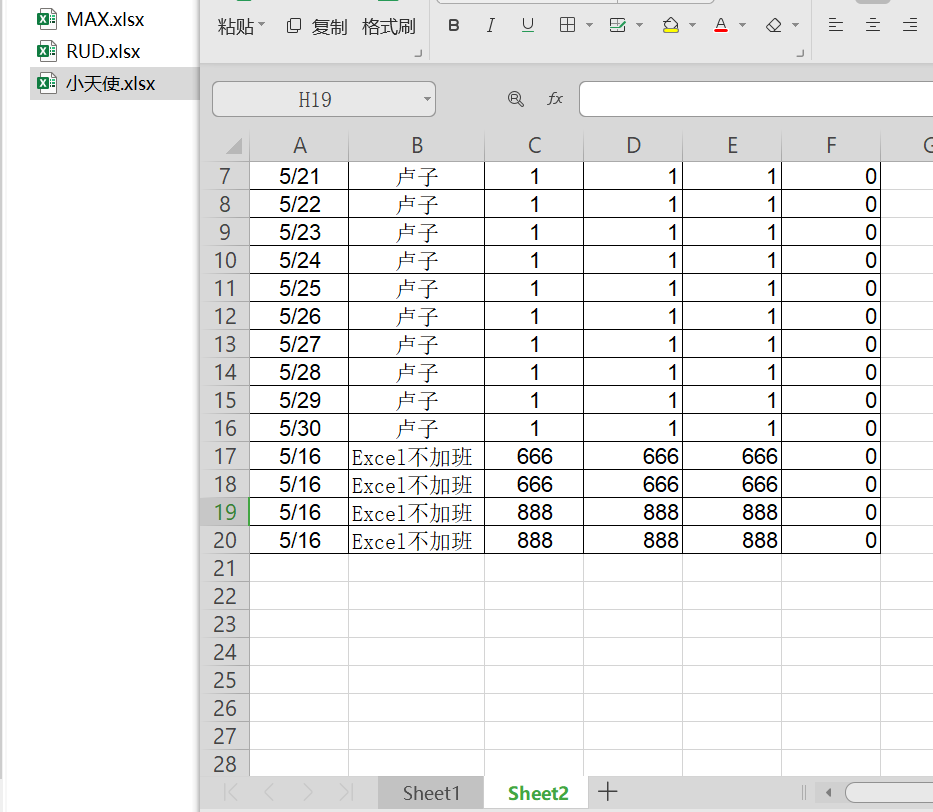Center align text

click(x=873, y=25)
